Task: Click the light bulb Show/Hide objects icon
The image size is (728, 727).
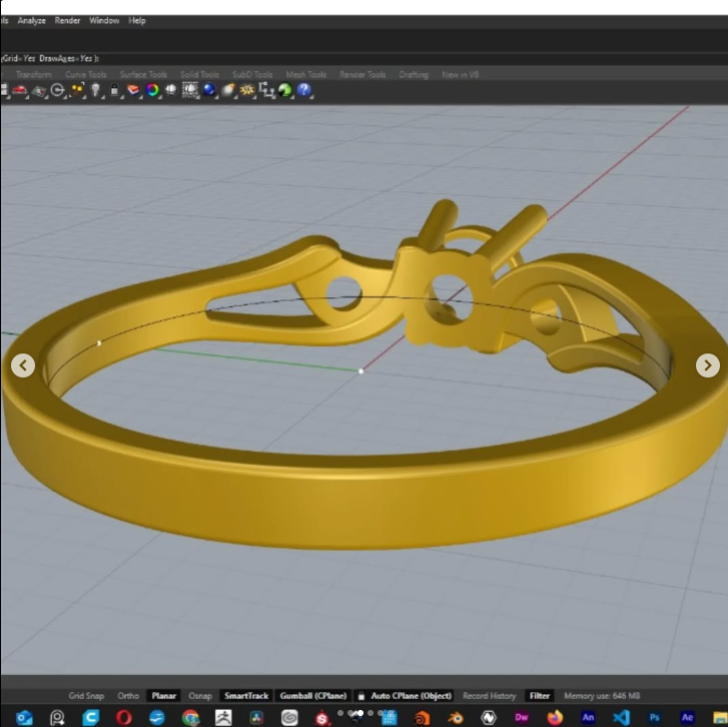Action: tap(96, 90)
